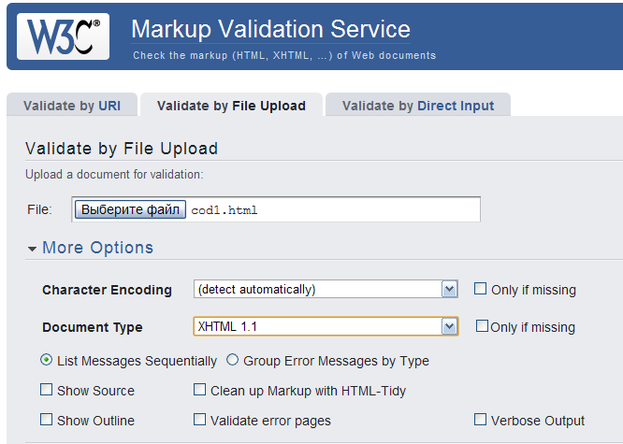Tick the Validate error pages checkbox

click(200, 420)
